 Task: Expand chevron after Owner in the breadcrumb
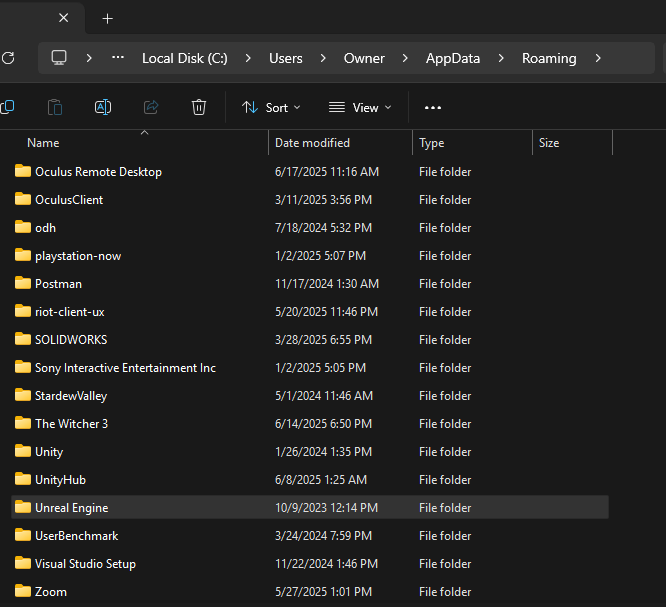click(x=405, y=58)
